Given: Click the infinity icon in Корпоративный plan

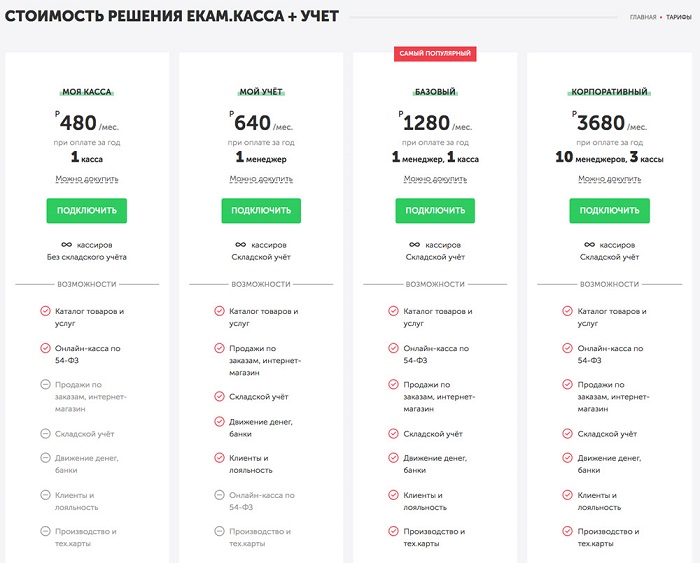Looking at the screenshot, I should pos(589,245).
